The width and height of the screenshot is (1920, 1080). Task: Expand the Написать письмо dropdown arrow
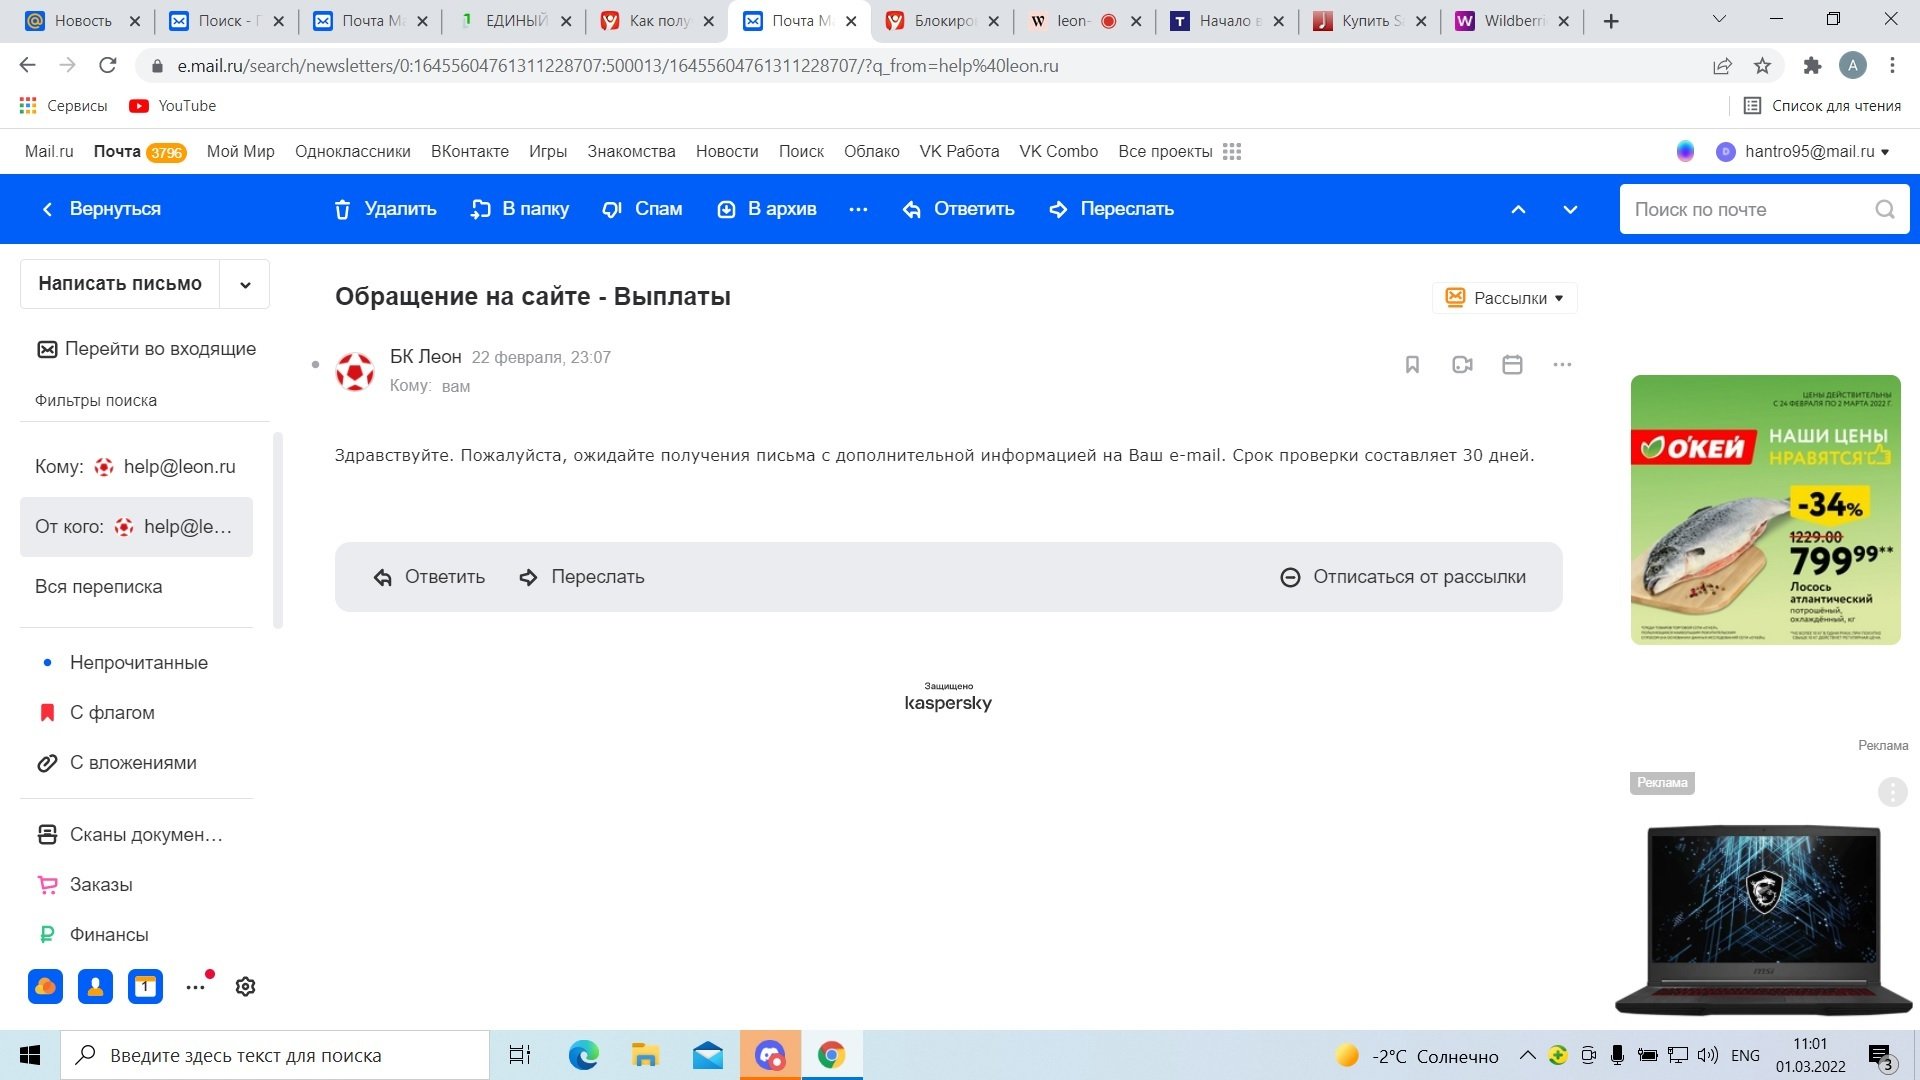pos(245,284)
